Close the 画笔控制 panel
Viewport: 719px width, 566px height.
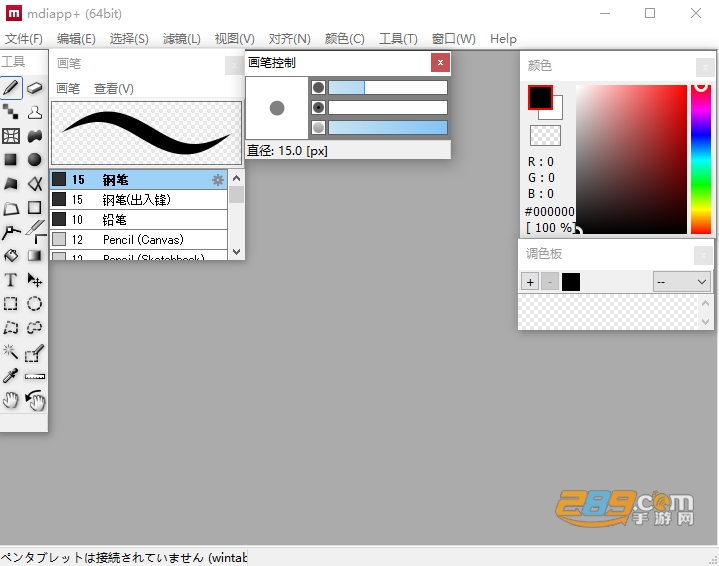click(440, 62)
